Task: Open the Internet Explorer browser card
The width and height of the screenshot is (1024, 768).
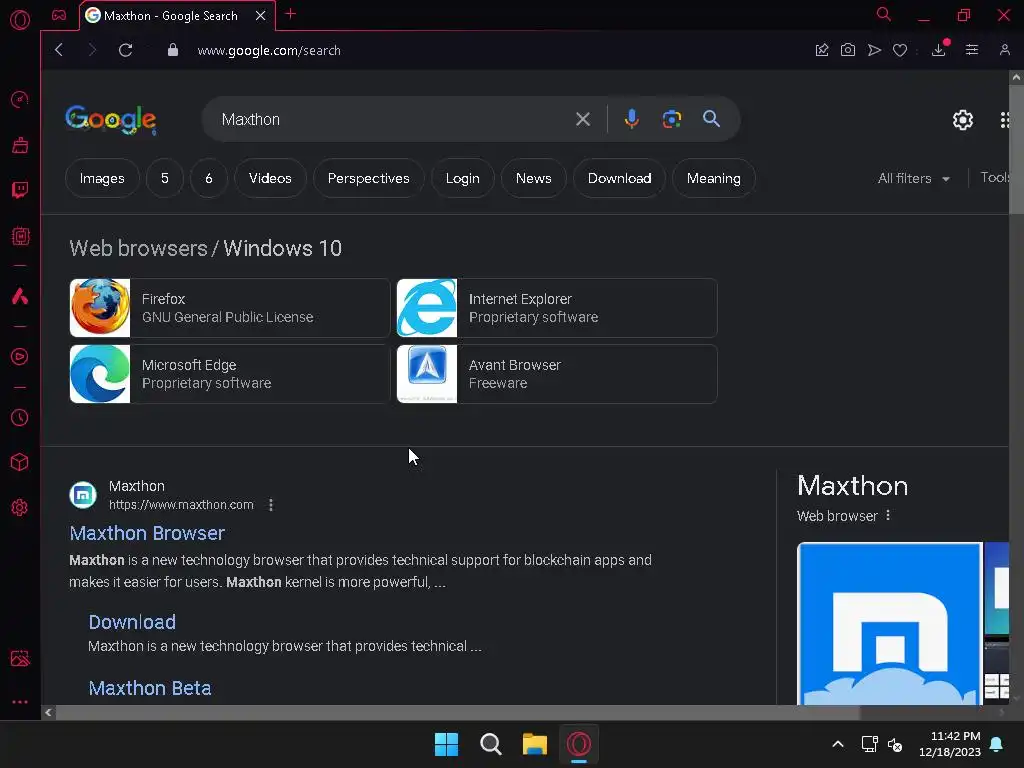Action: [556, 308]
